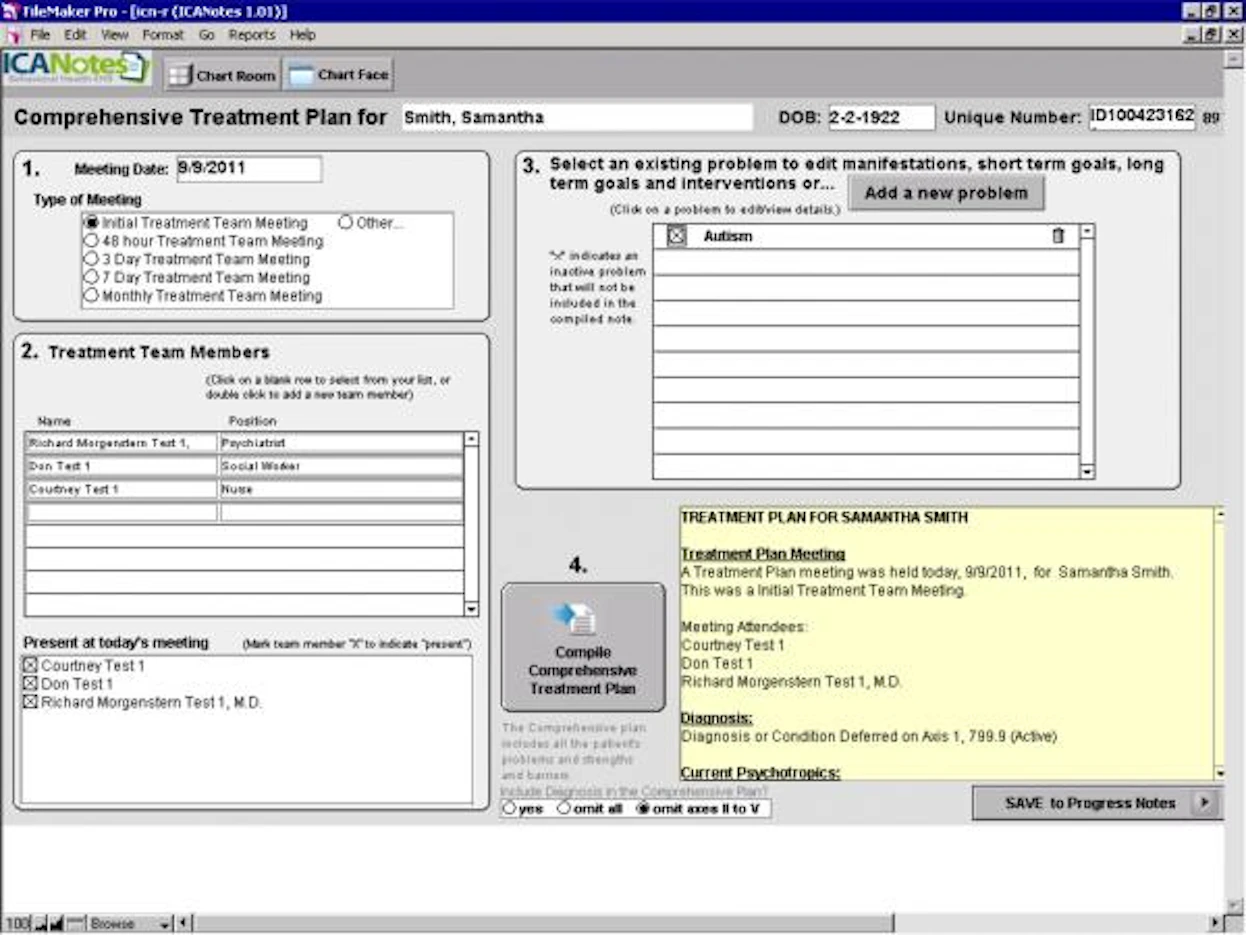
Task: Click the Social Worker position cell
Action: pyautogui.click(x=341, y=466)
